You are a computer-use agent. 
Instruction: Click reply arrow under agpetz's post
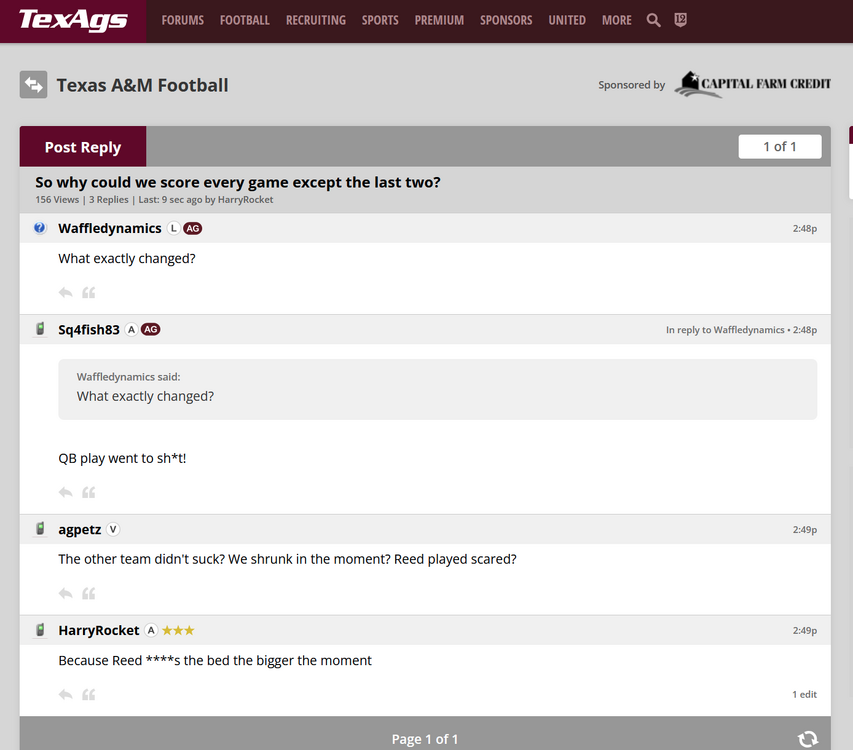pyautogui.click(x=66, y=594)
